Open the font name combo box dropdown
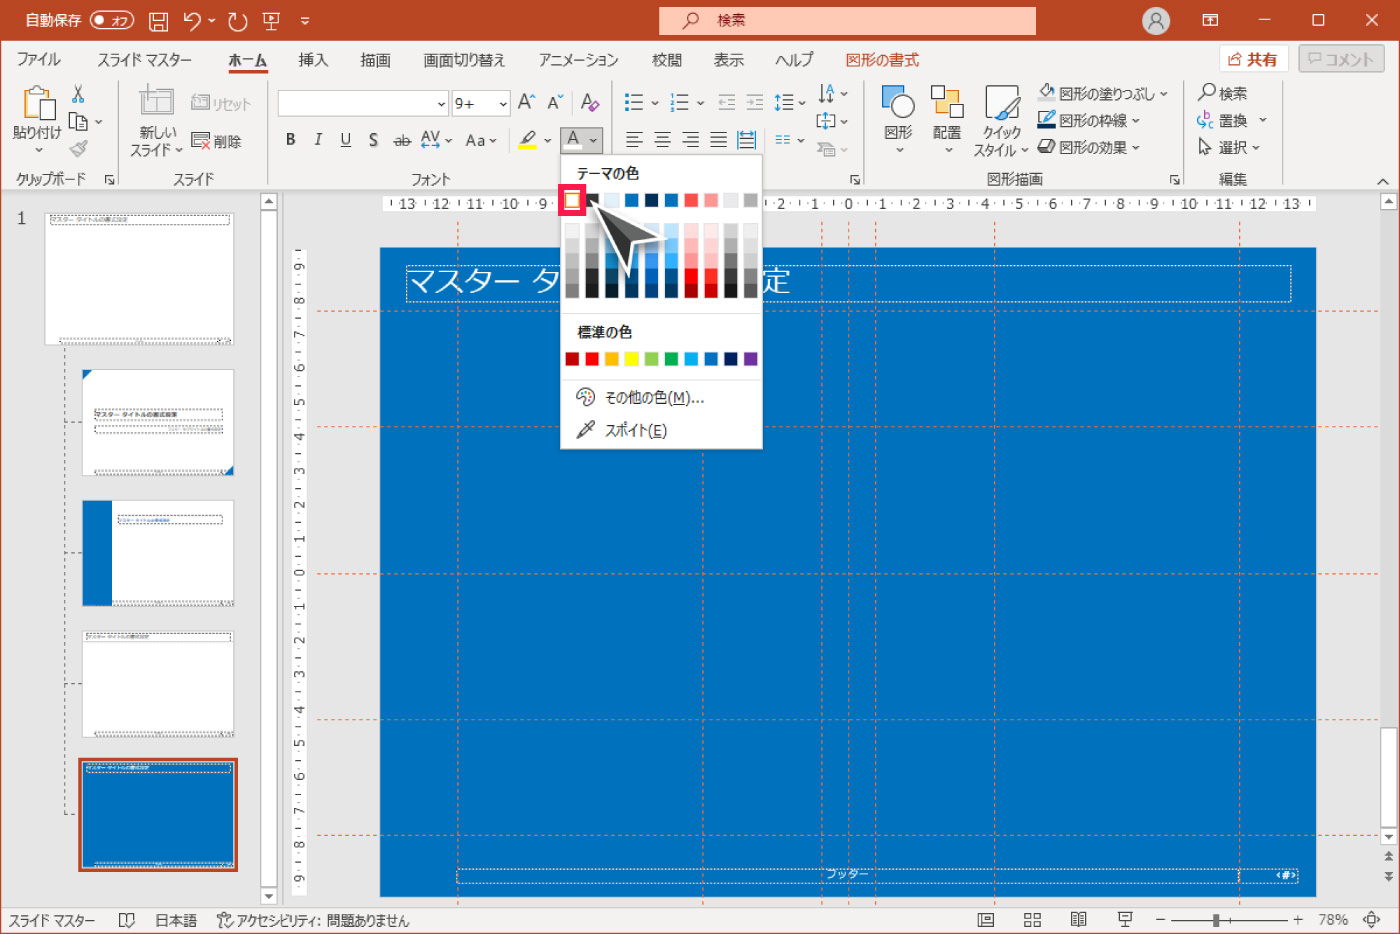 click(x=441, y=103)
